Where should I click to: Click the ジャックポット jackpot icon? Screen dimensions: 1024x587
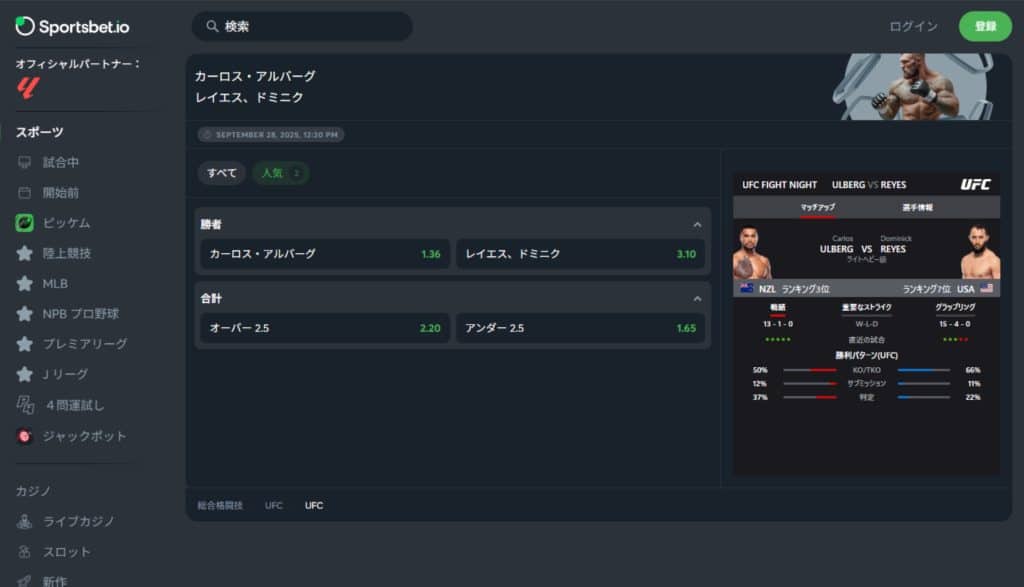(x=24, y=436)
